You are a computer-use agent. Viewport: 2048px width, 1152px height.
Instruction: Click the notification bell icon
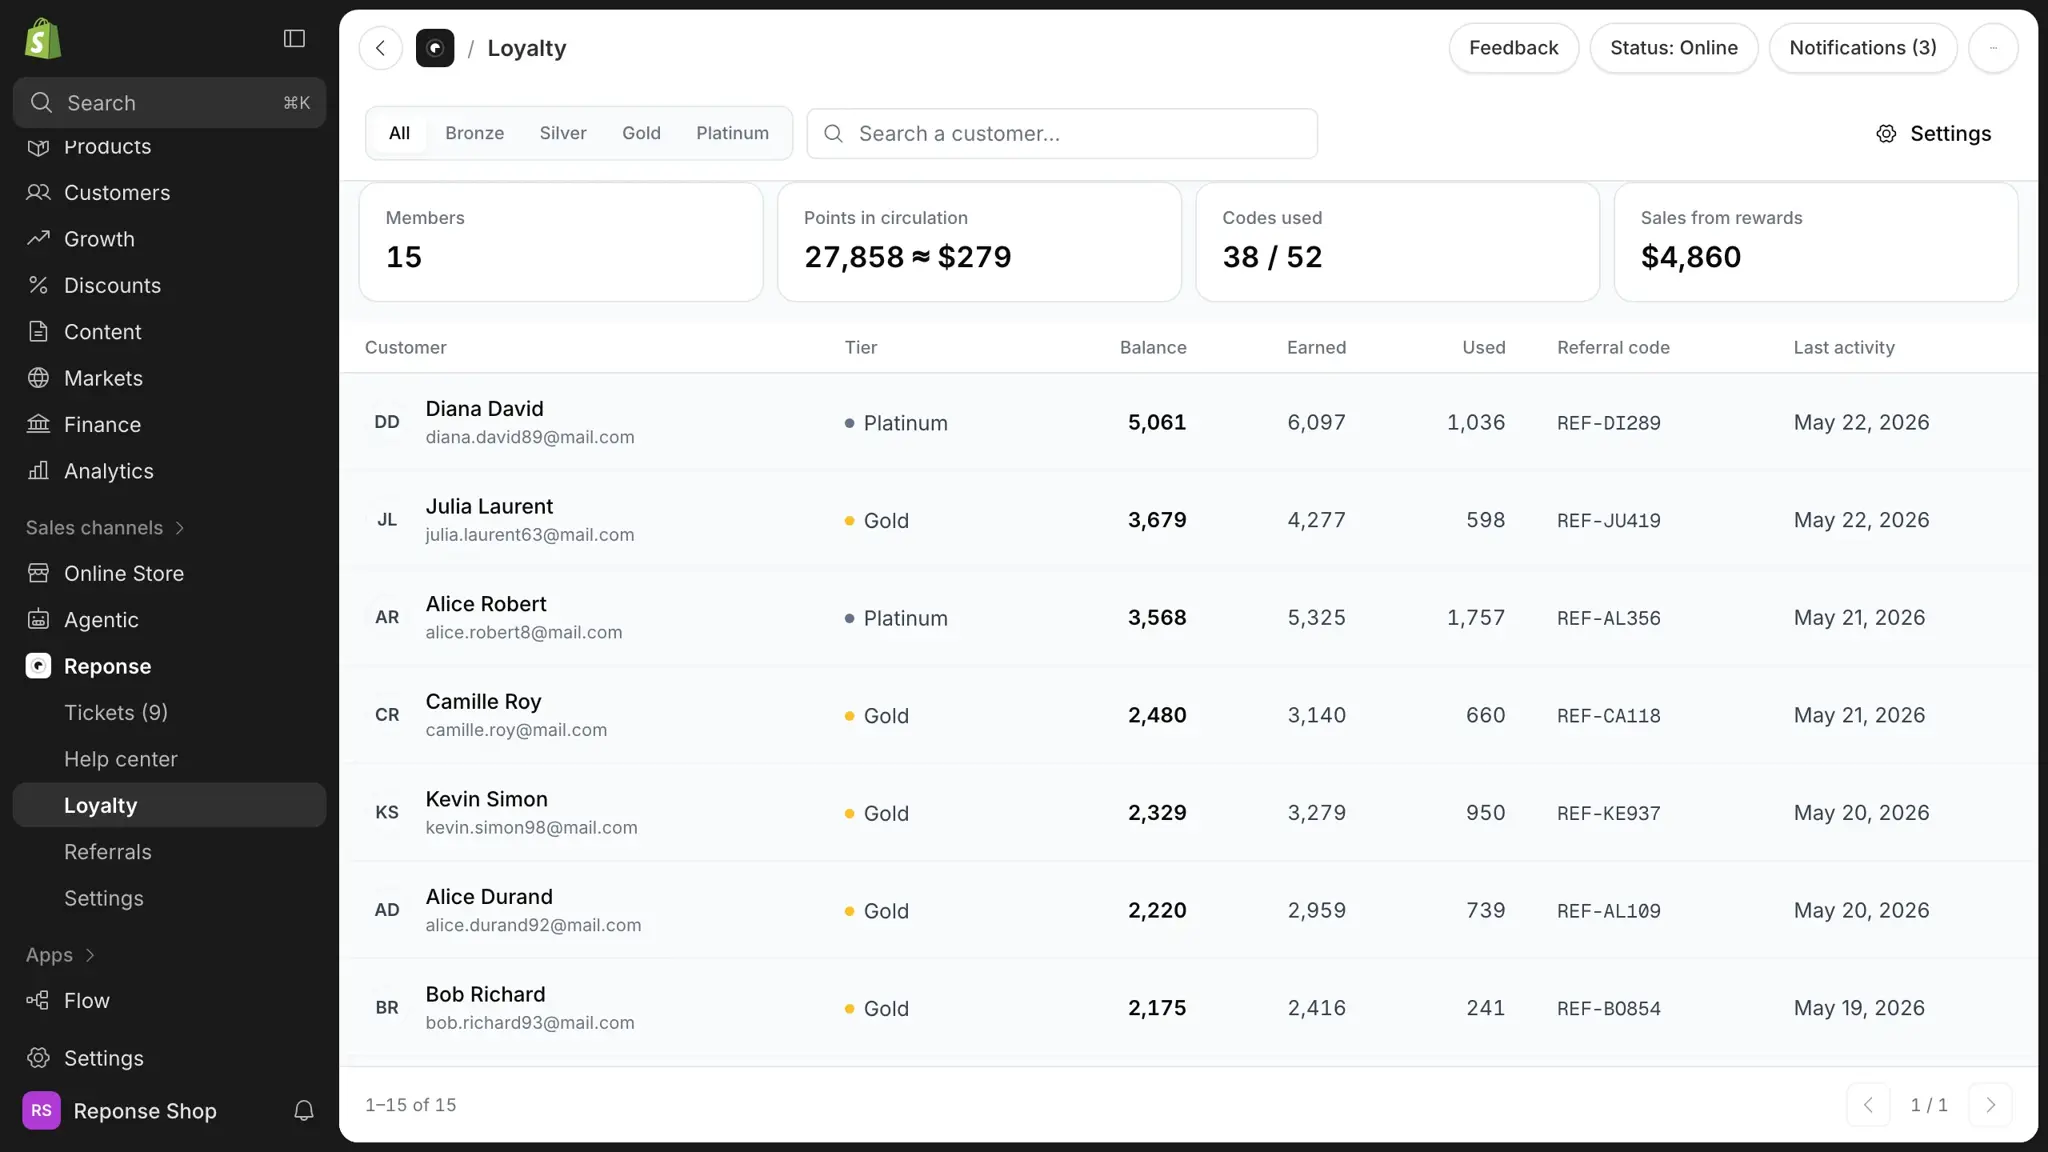point(304,1111)
